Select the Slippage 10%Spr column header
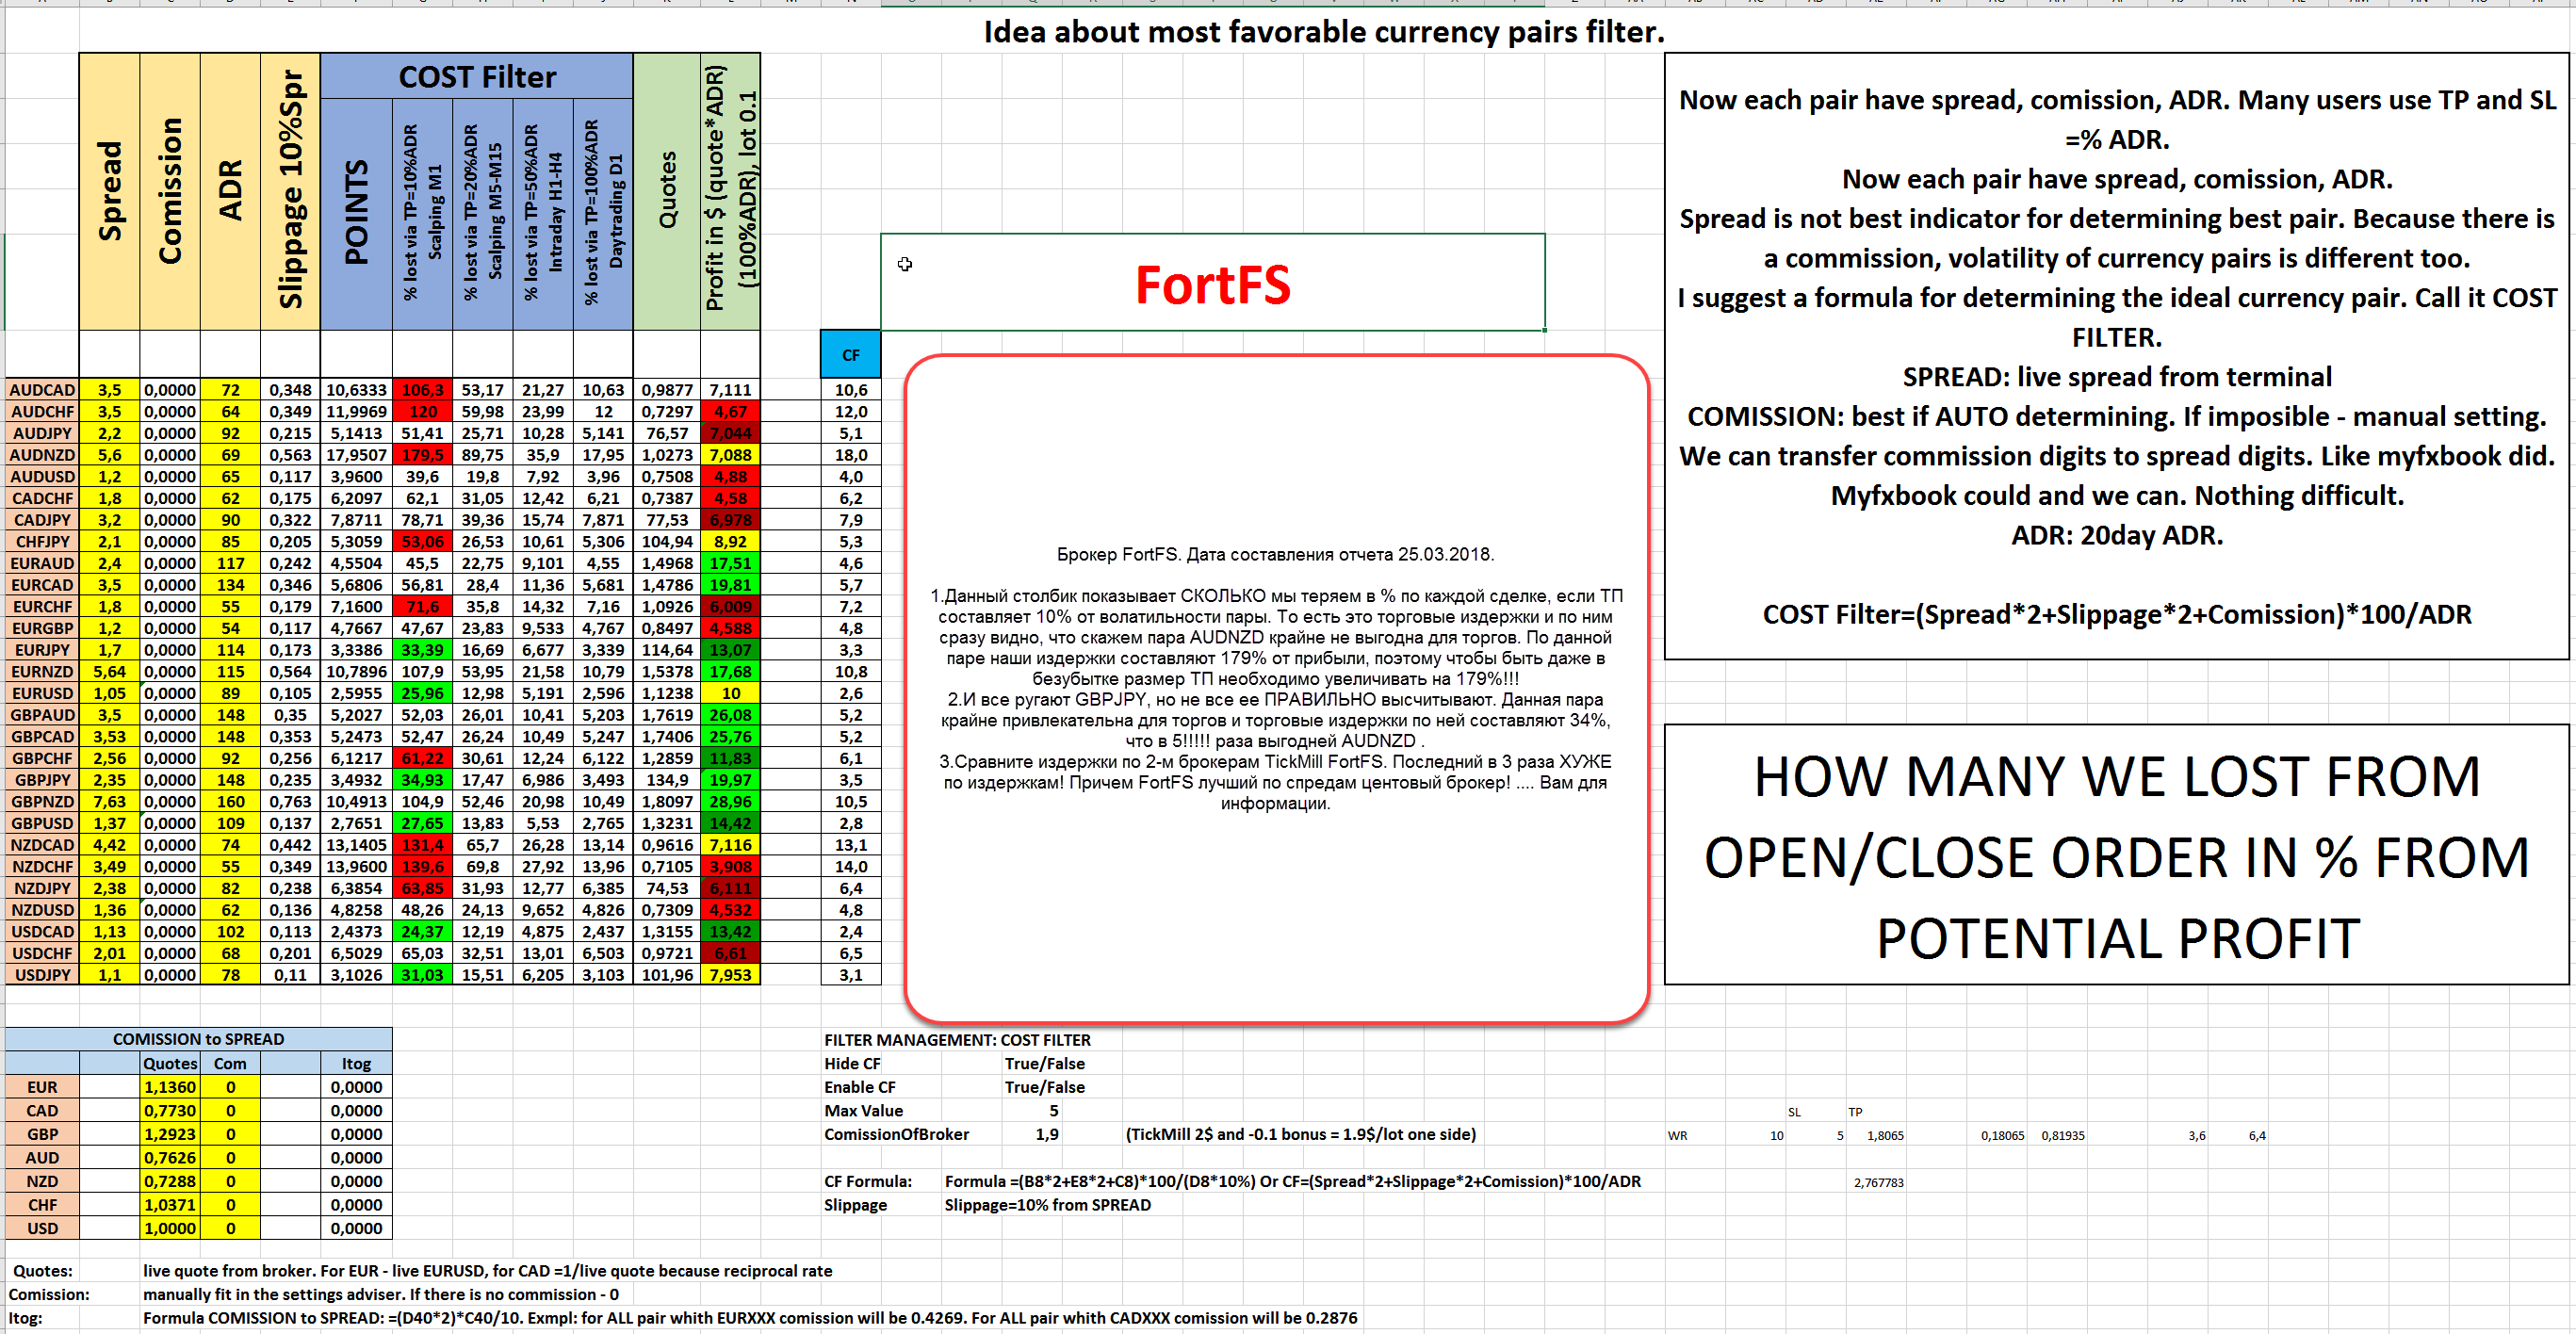 coord(290,191)
